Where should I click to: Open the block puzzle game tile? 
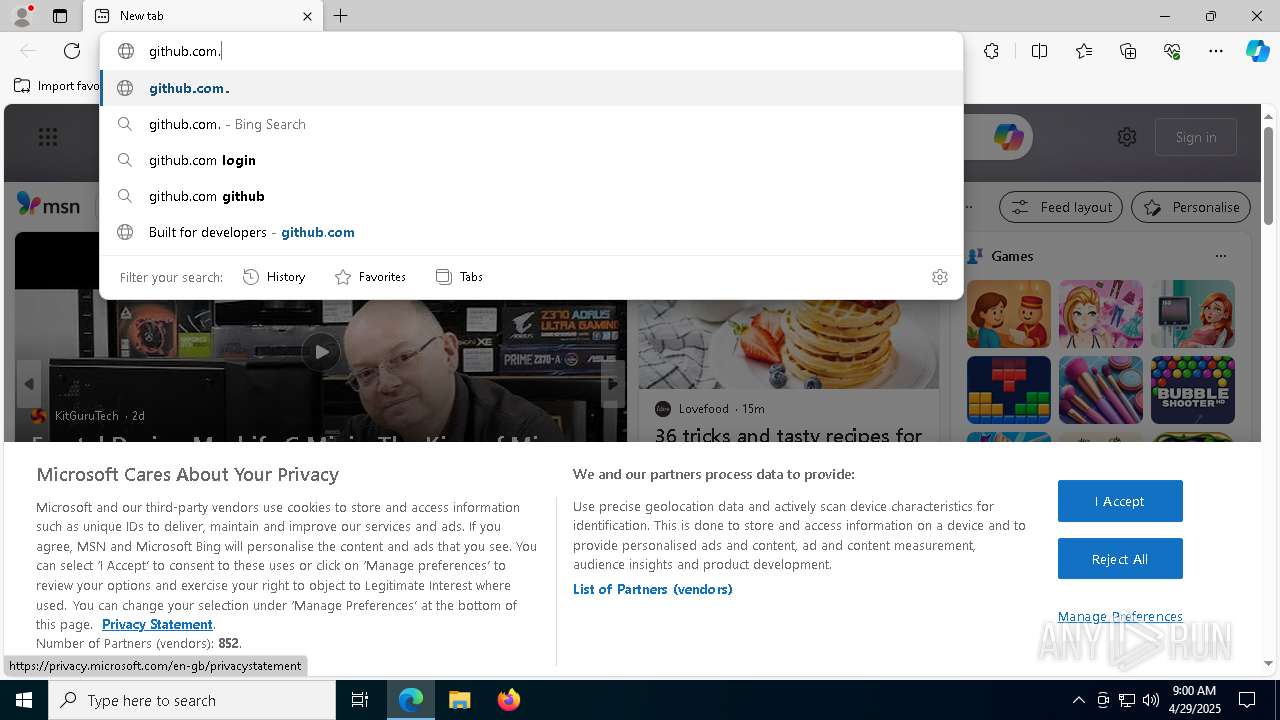[x=1008, y=390]
